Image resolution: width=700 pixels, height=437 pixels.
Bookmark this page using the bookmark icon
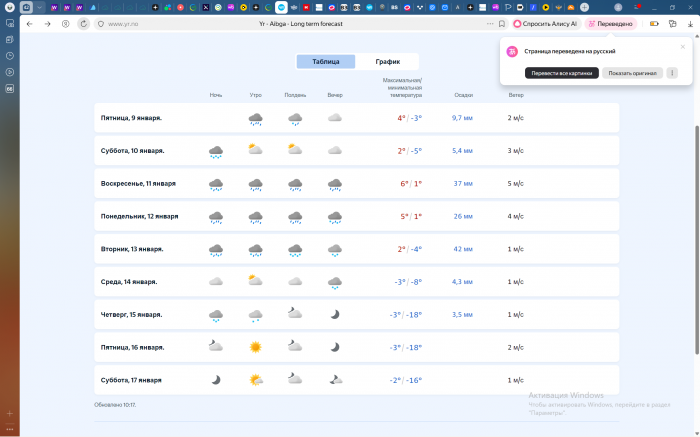(501, 23)
